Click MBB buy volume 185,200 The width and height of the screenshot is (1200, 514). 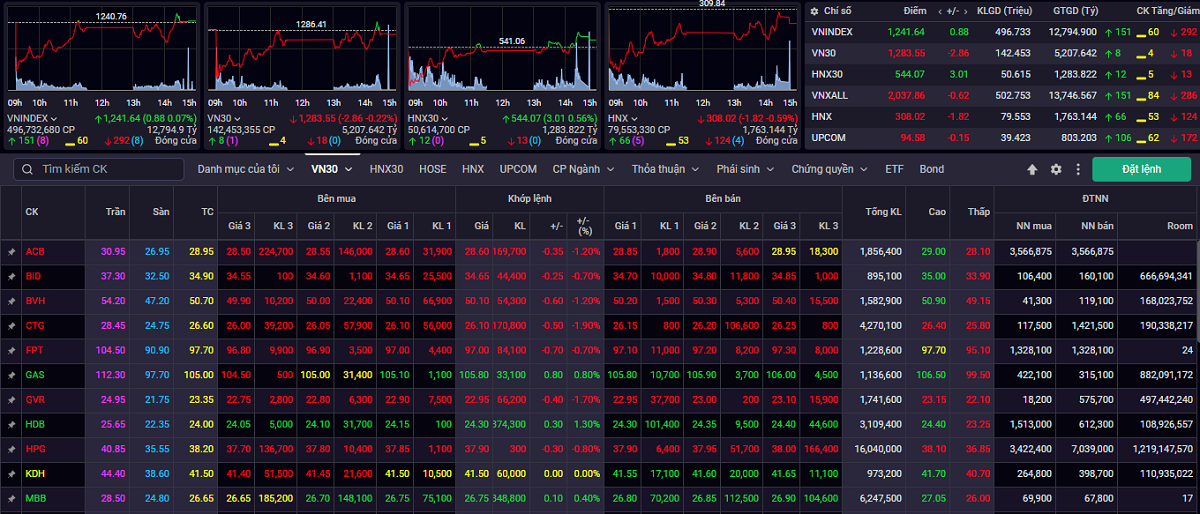click(275, 497)
